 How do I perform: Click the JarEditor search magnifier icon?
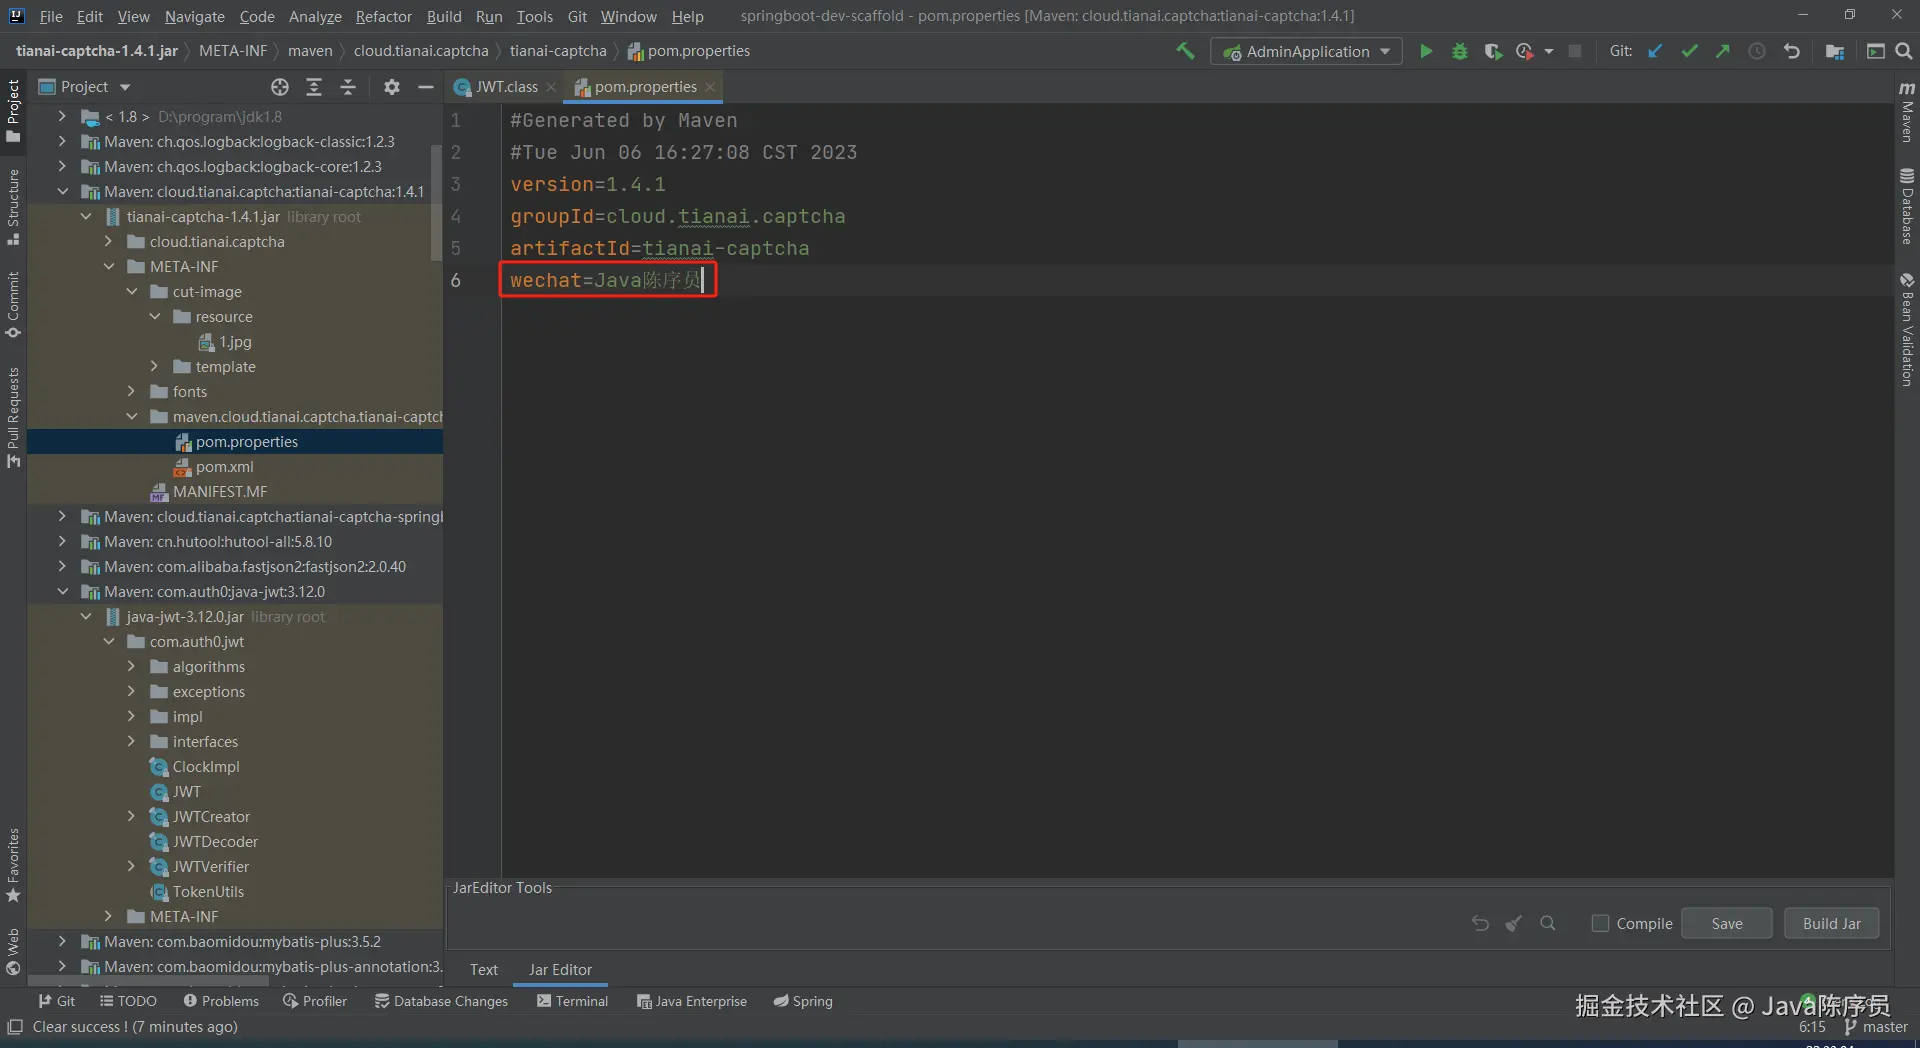pyautogui.click(x=1548, y=923)
